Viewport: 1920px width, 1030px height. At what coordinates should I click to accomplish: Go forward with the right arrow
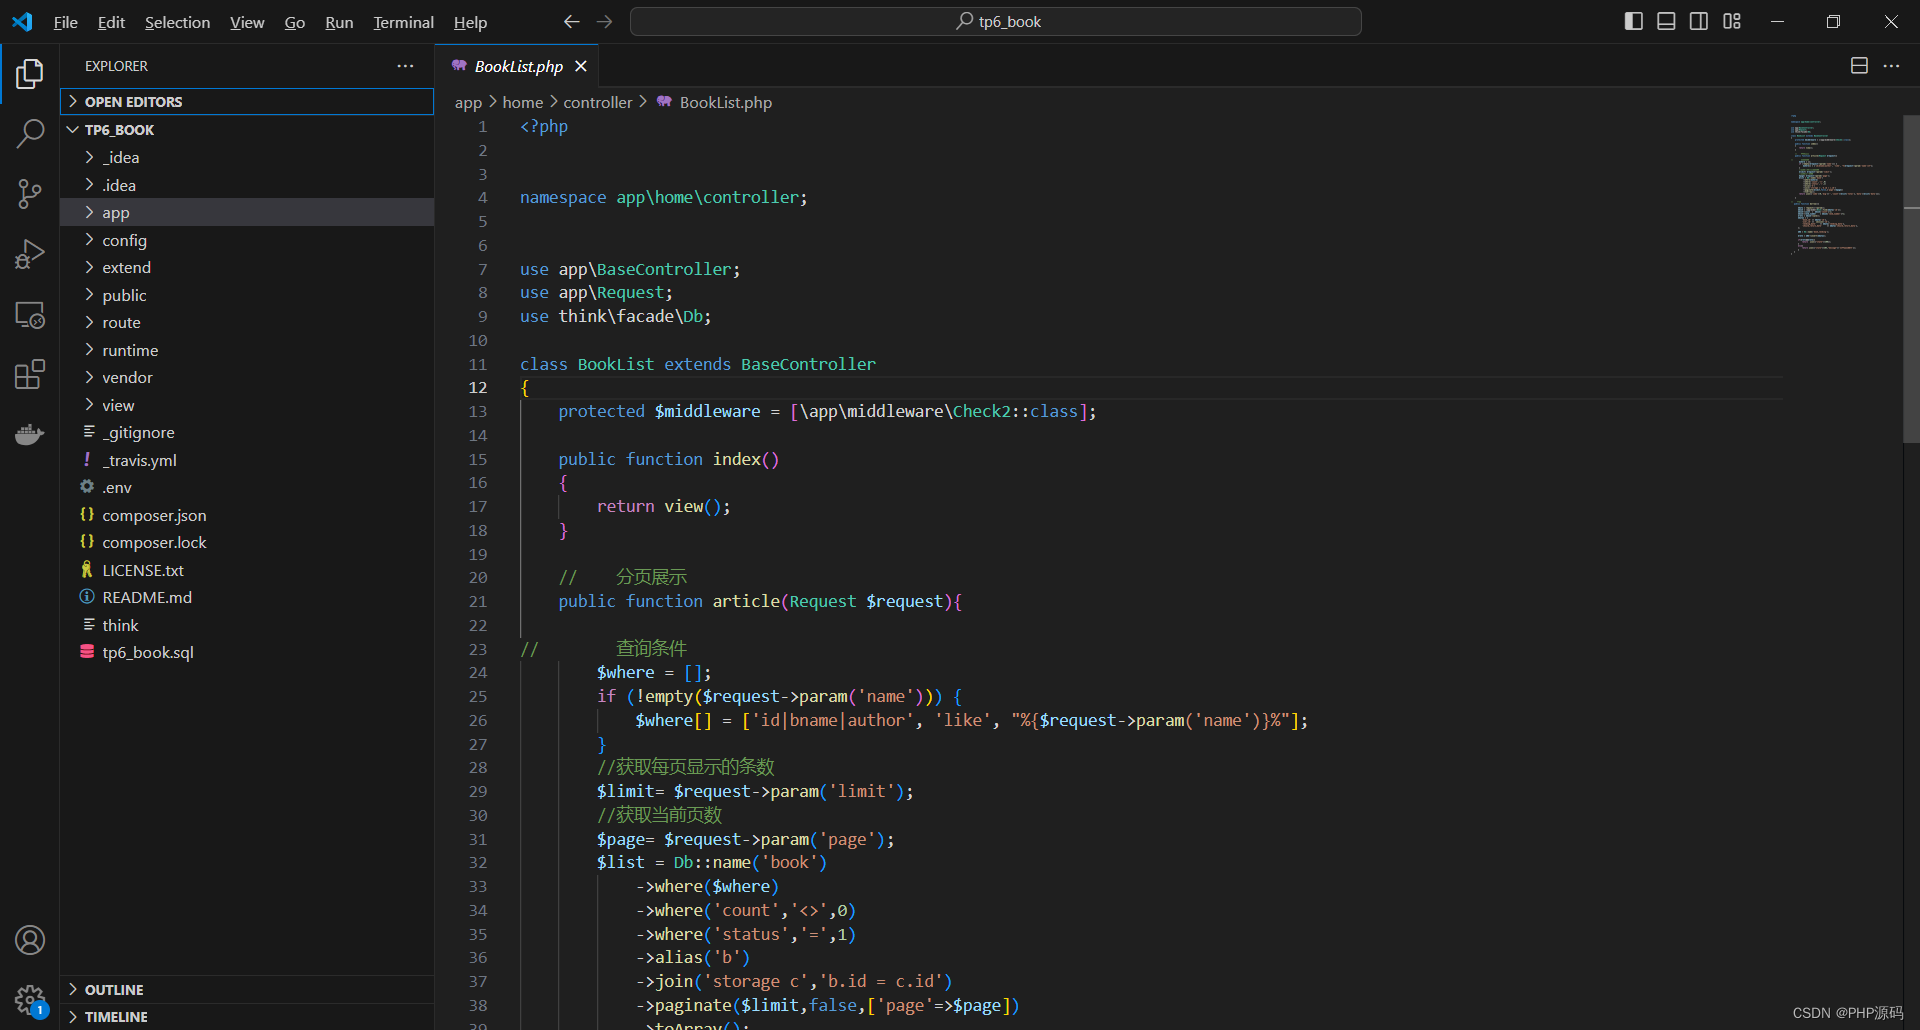(x=604, y=21)
